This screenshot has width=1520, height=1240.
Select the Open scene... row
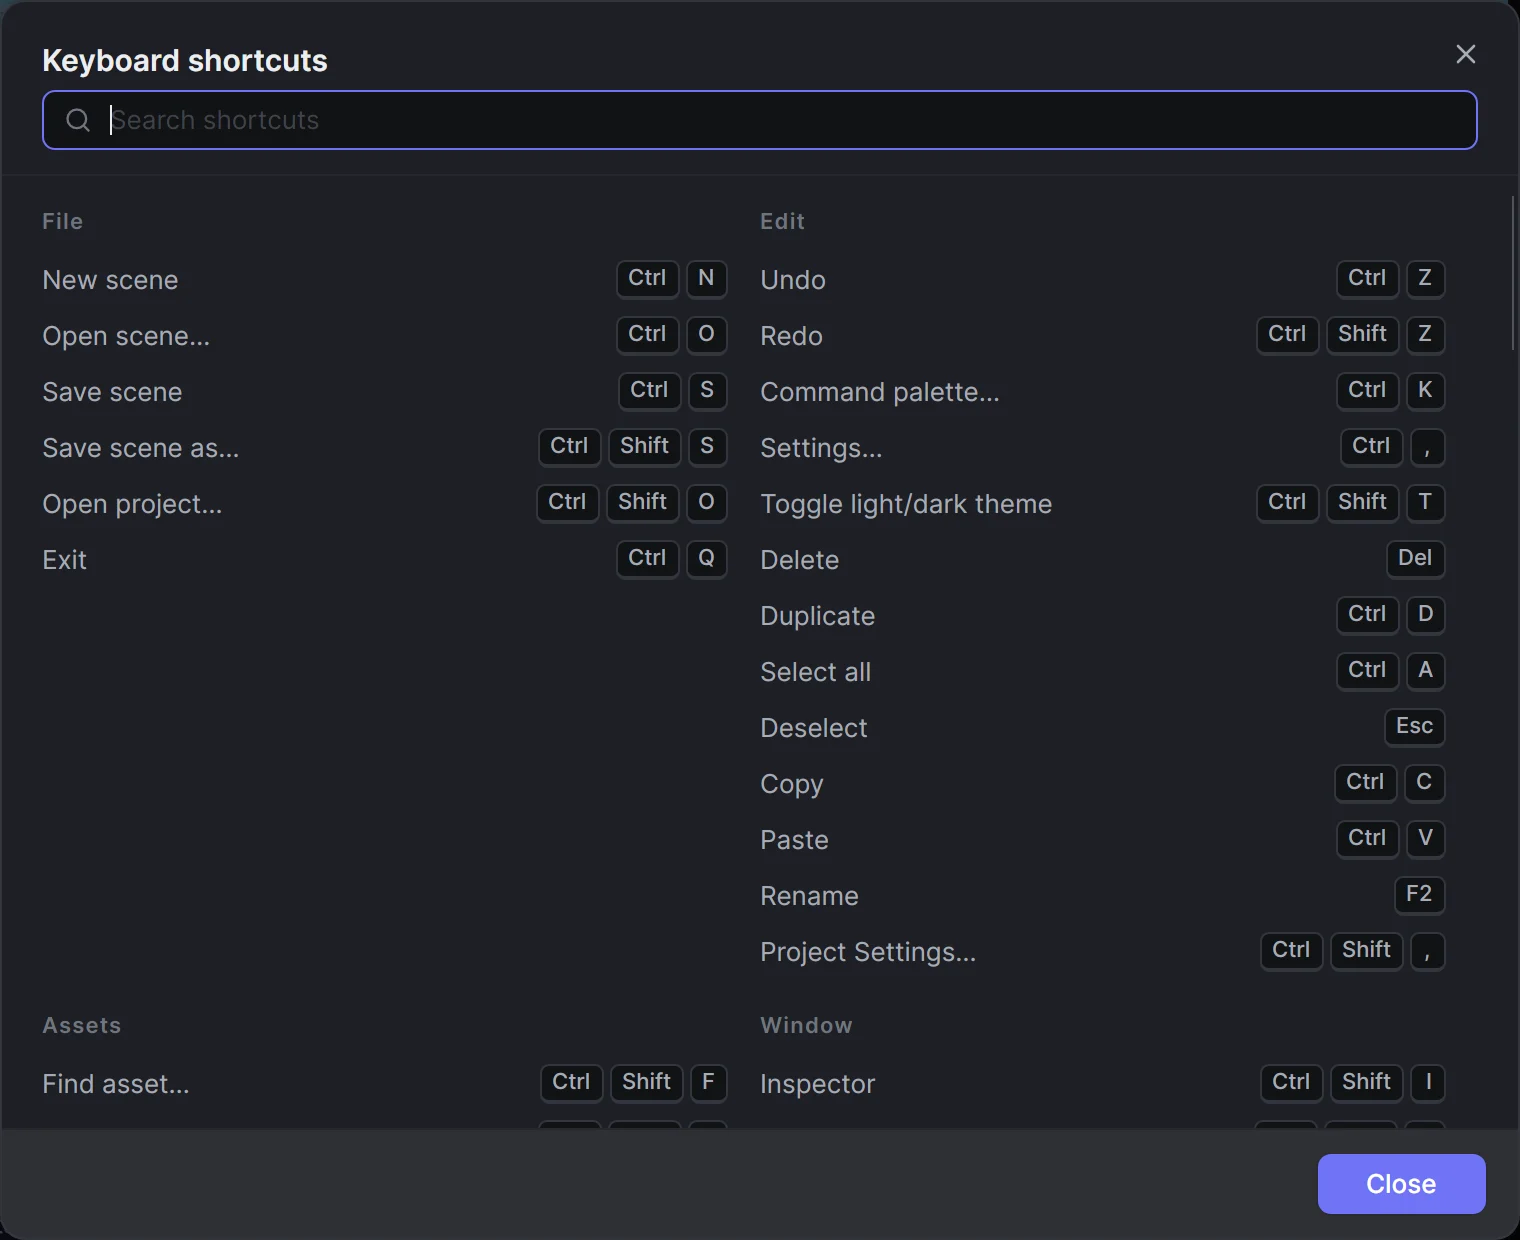[384, 335]
